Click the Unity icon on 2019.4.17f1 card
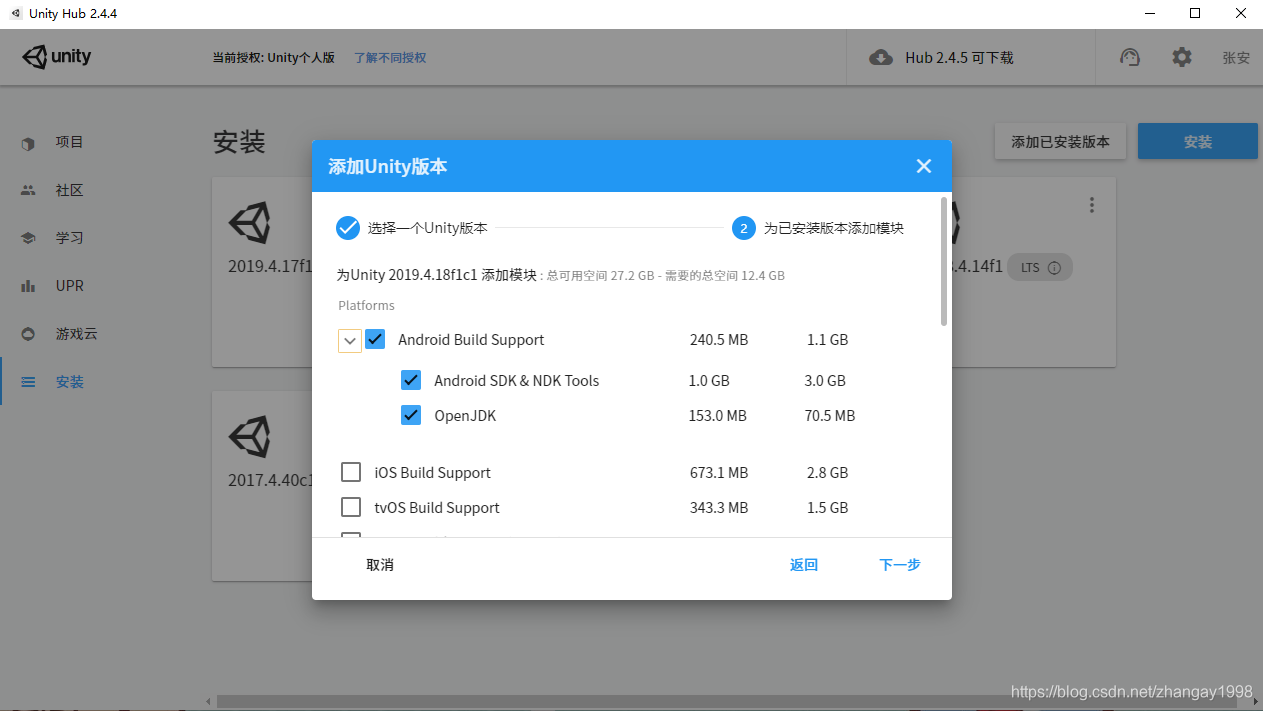The image size is (1263, 711). [249, 222]
